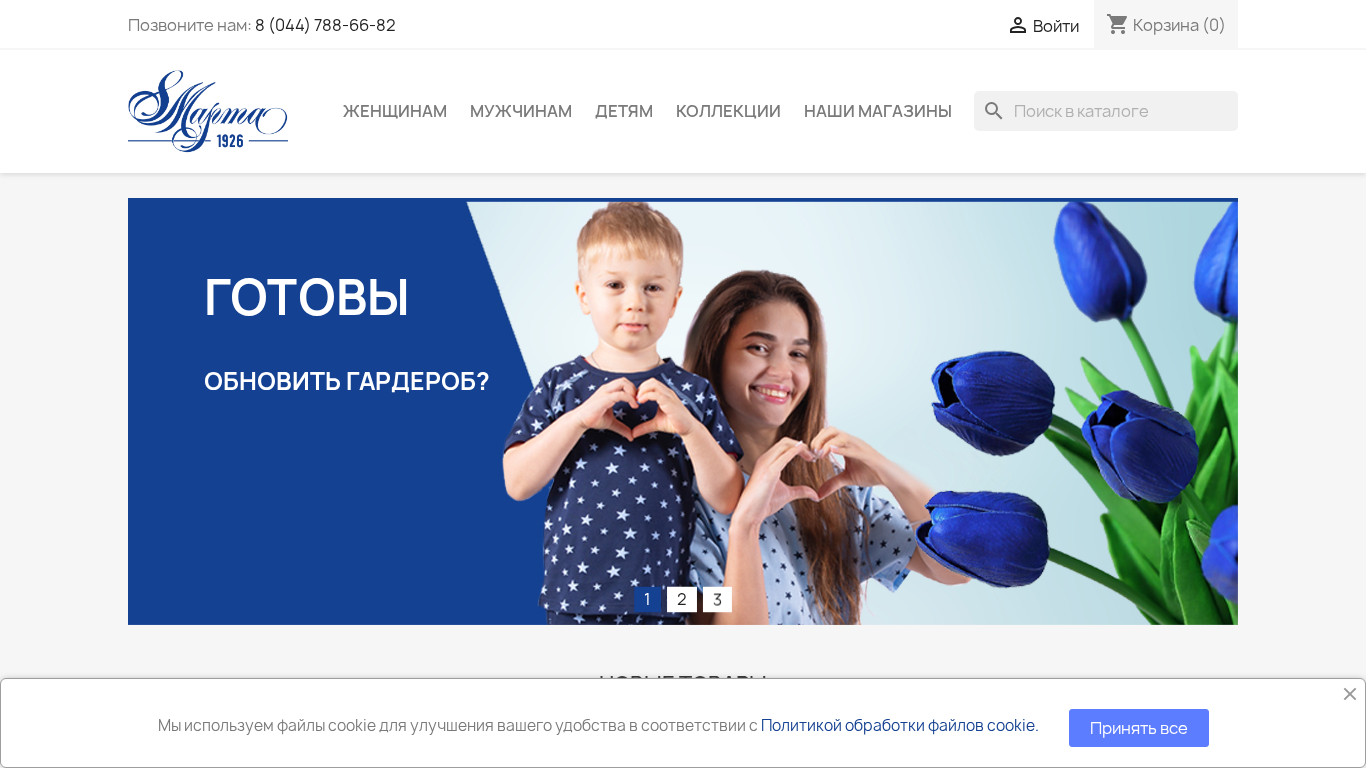Switch to banner slide 2
The image size is (1366, 768).
[682, 599]
